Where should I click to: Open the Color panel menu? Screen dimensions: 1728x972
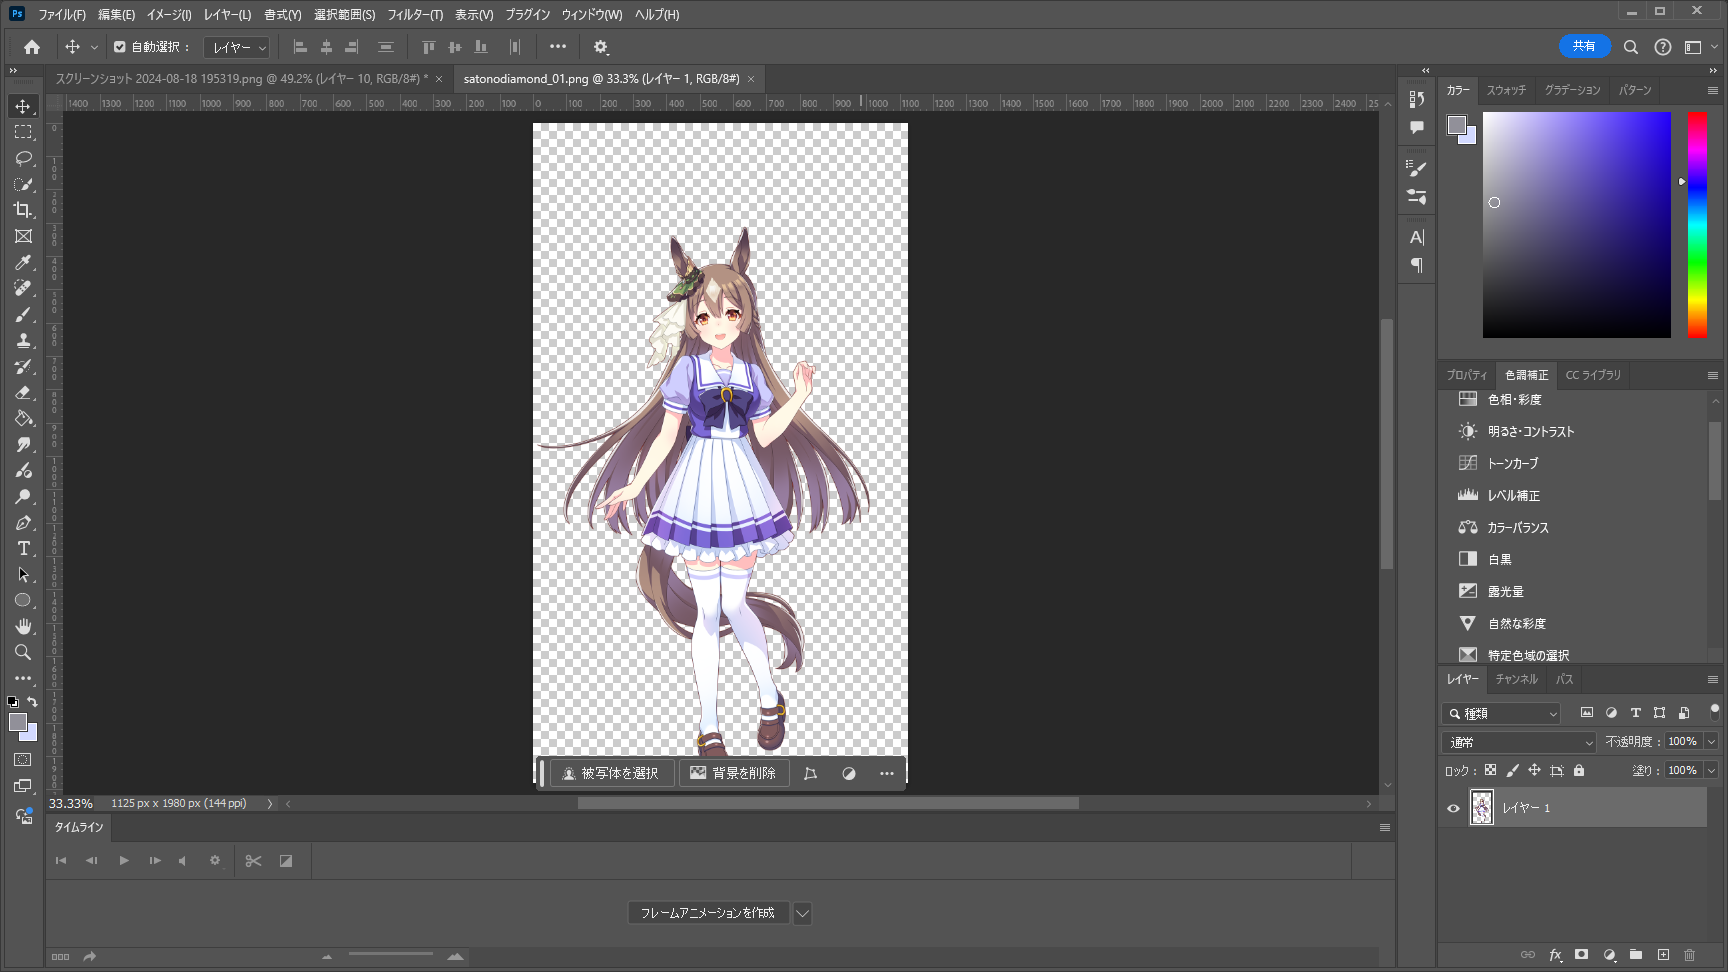pyautogui.click(x=1713, y=90)
